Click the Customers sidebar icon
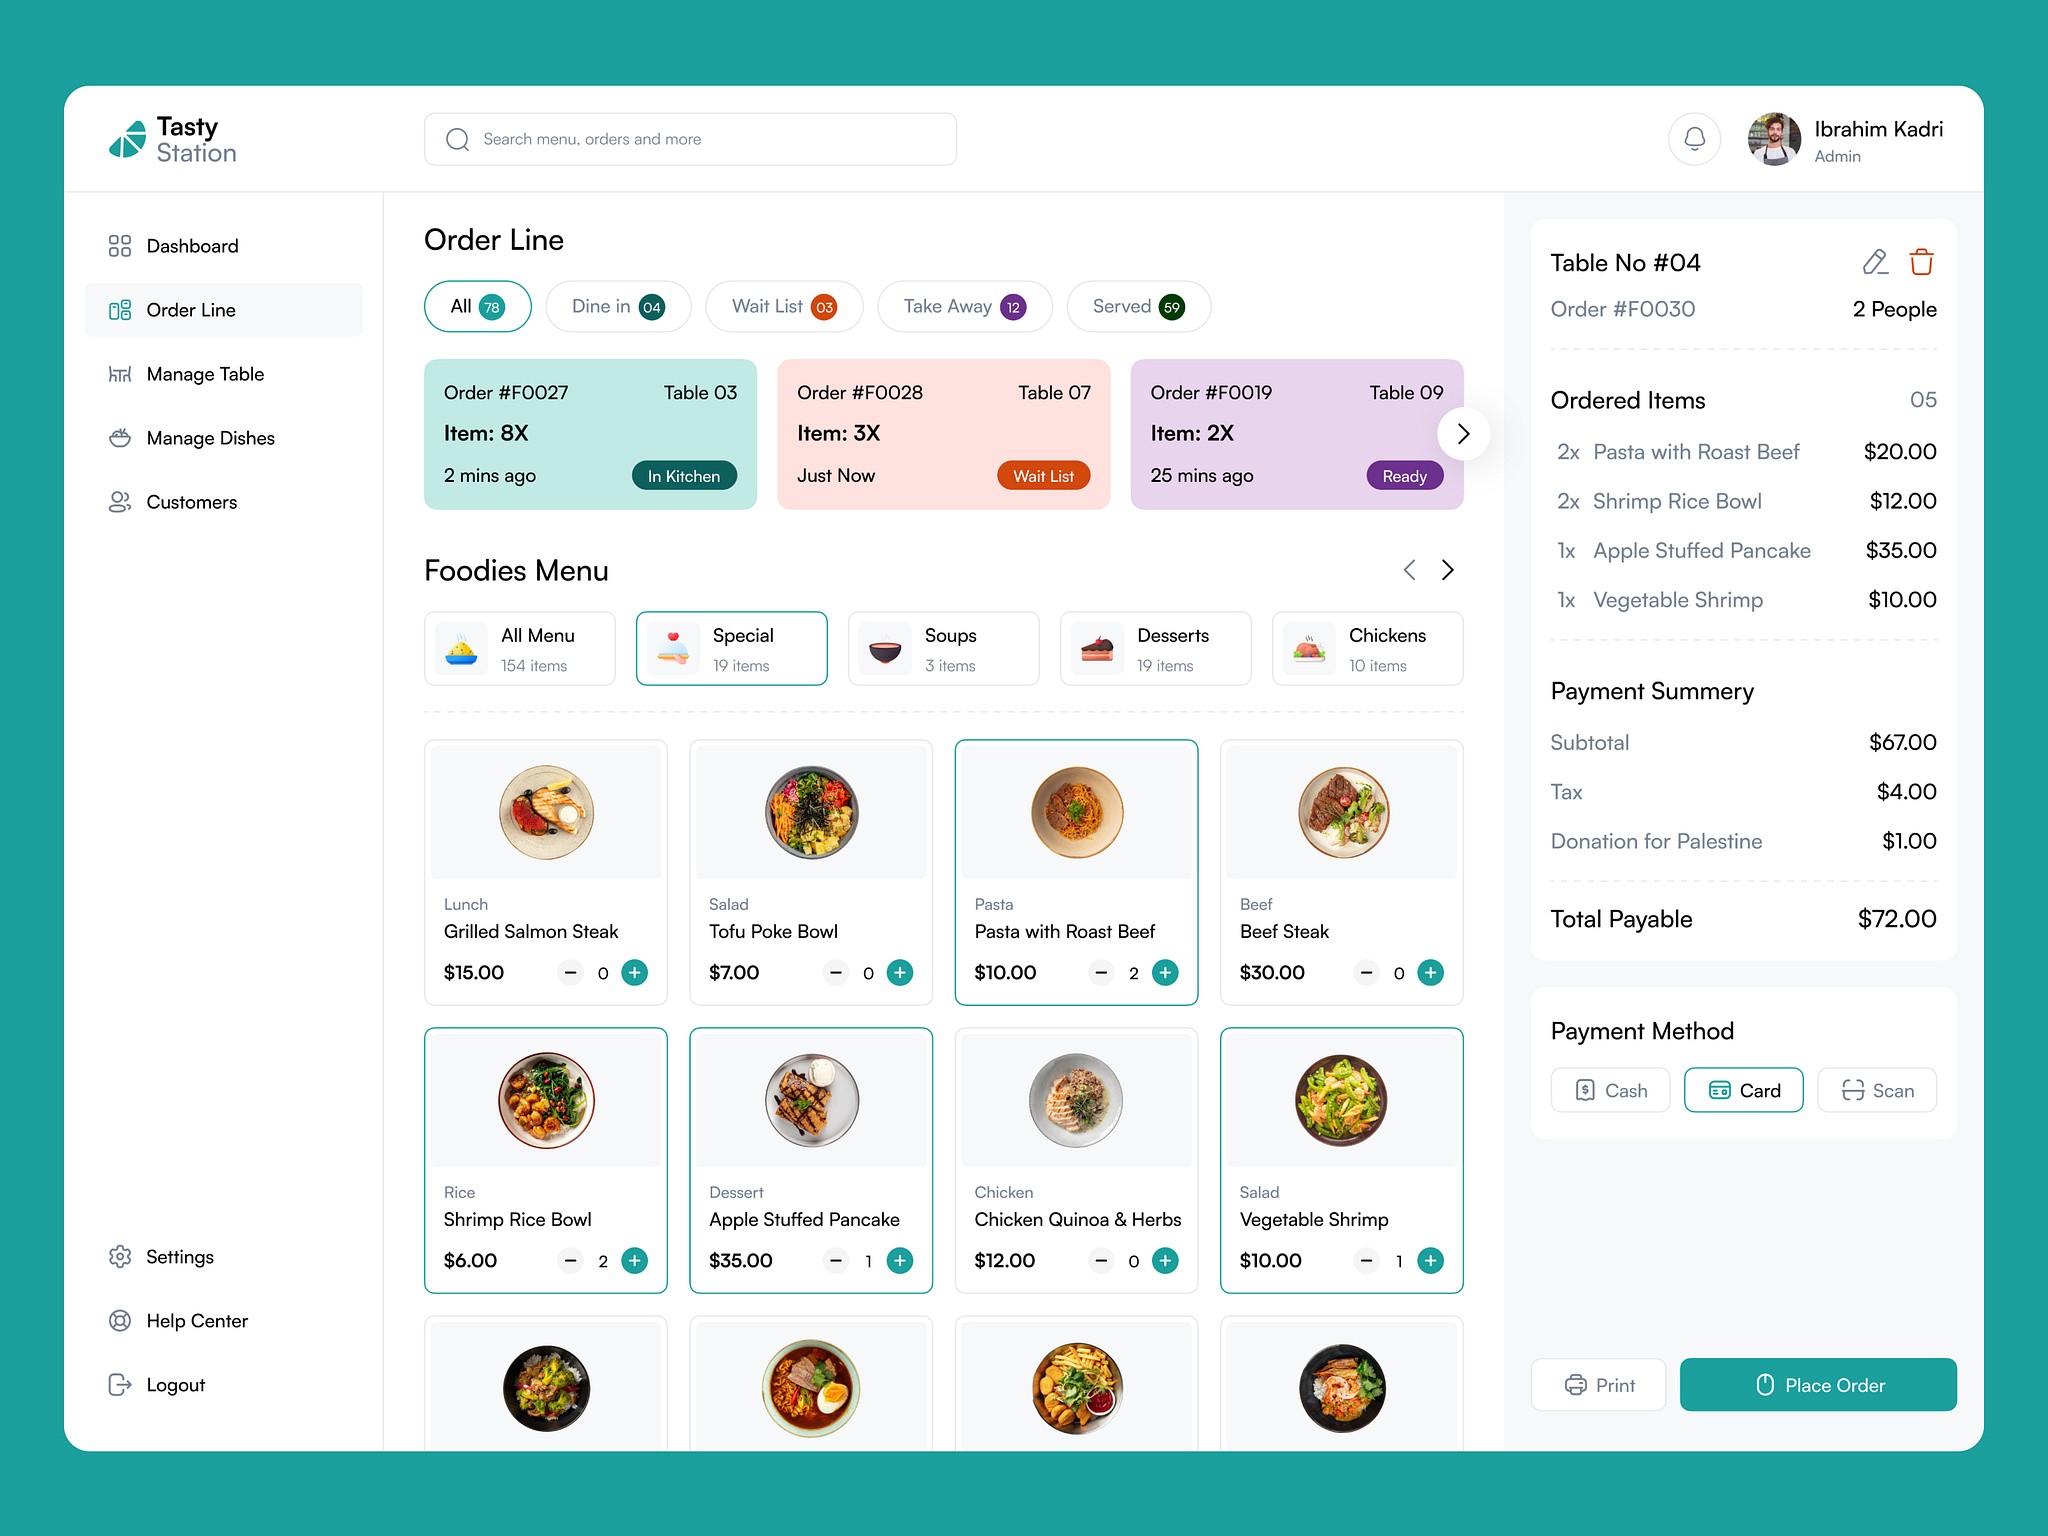 [x=119, y=500]
